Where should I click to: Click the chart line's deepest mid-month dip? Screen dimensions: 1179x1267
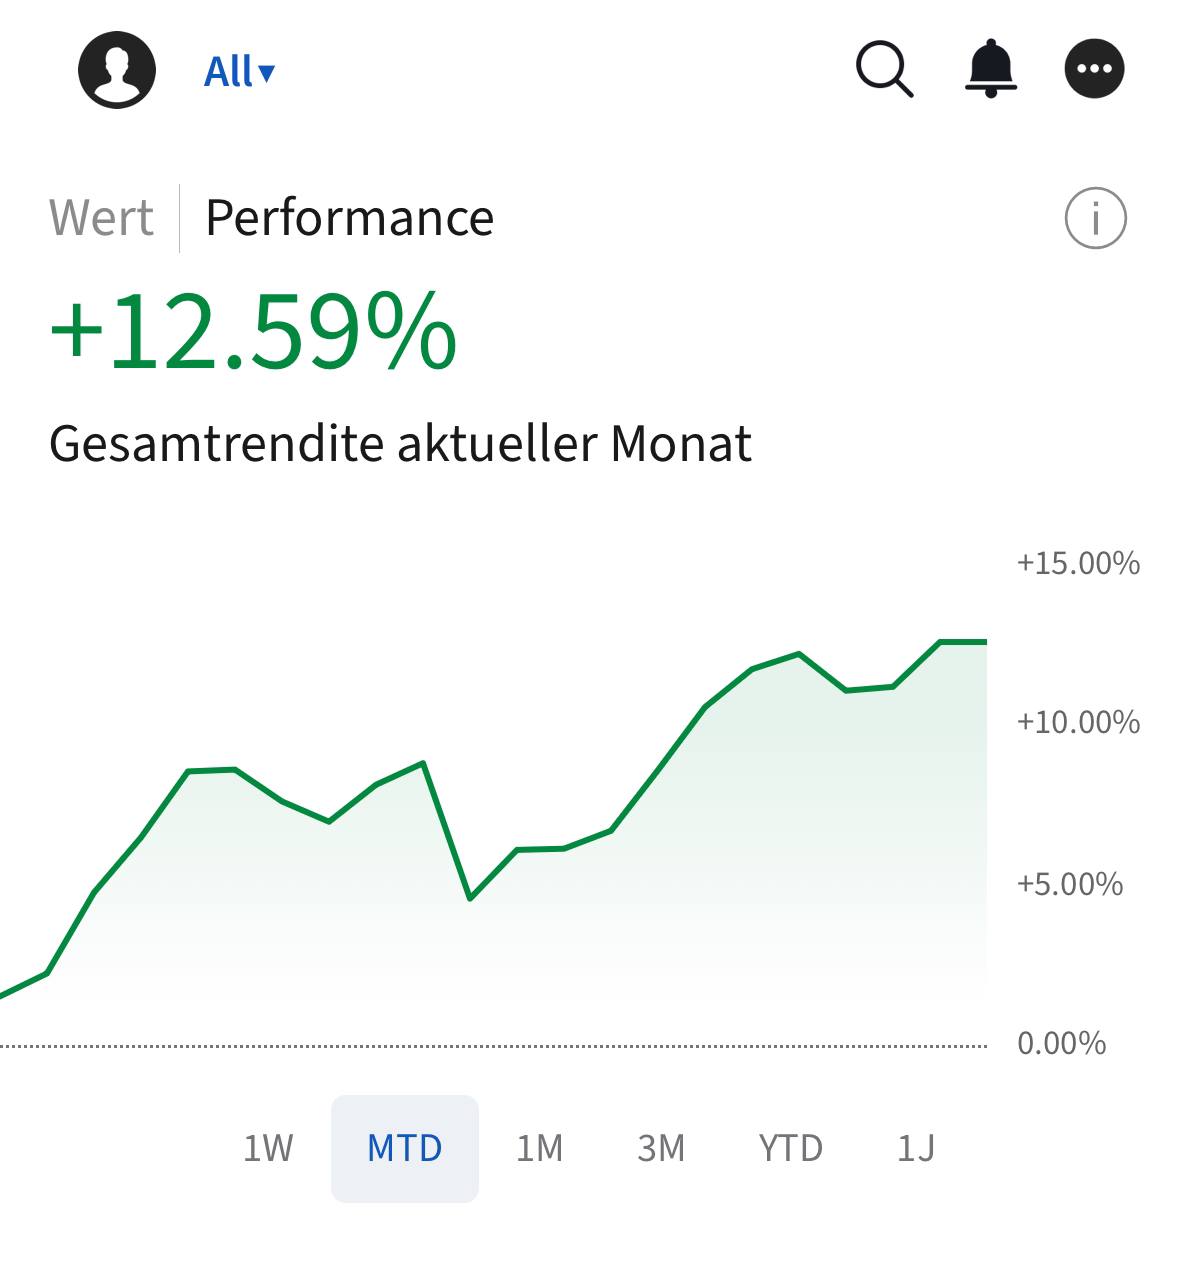coord(470,898)
